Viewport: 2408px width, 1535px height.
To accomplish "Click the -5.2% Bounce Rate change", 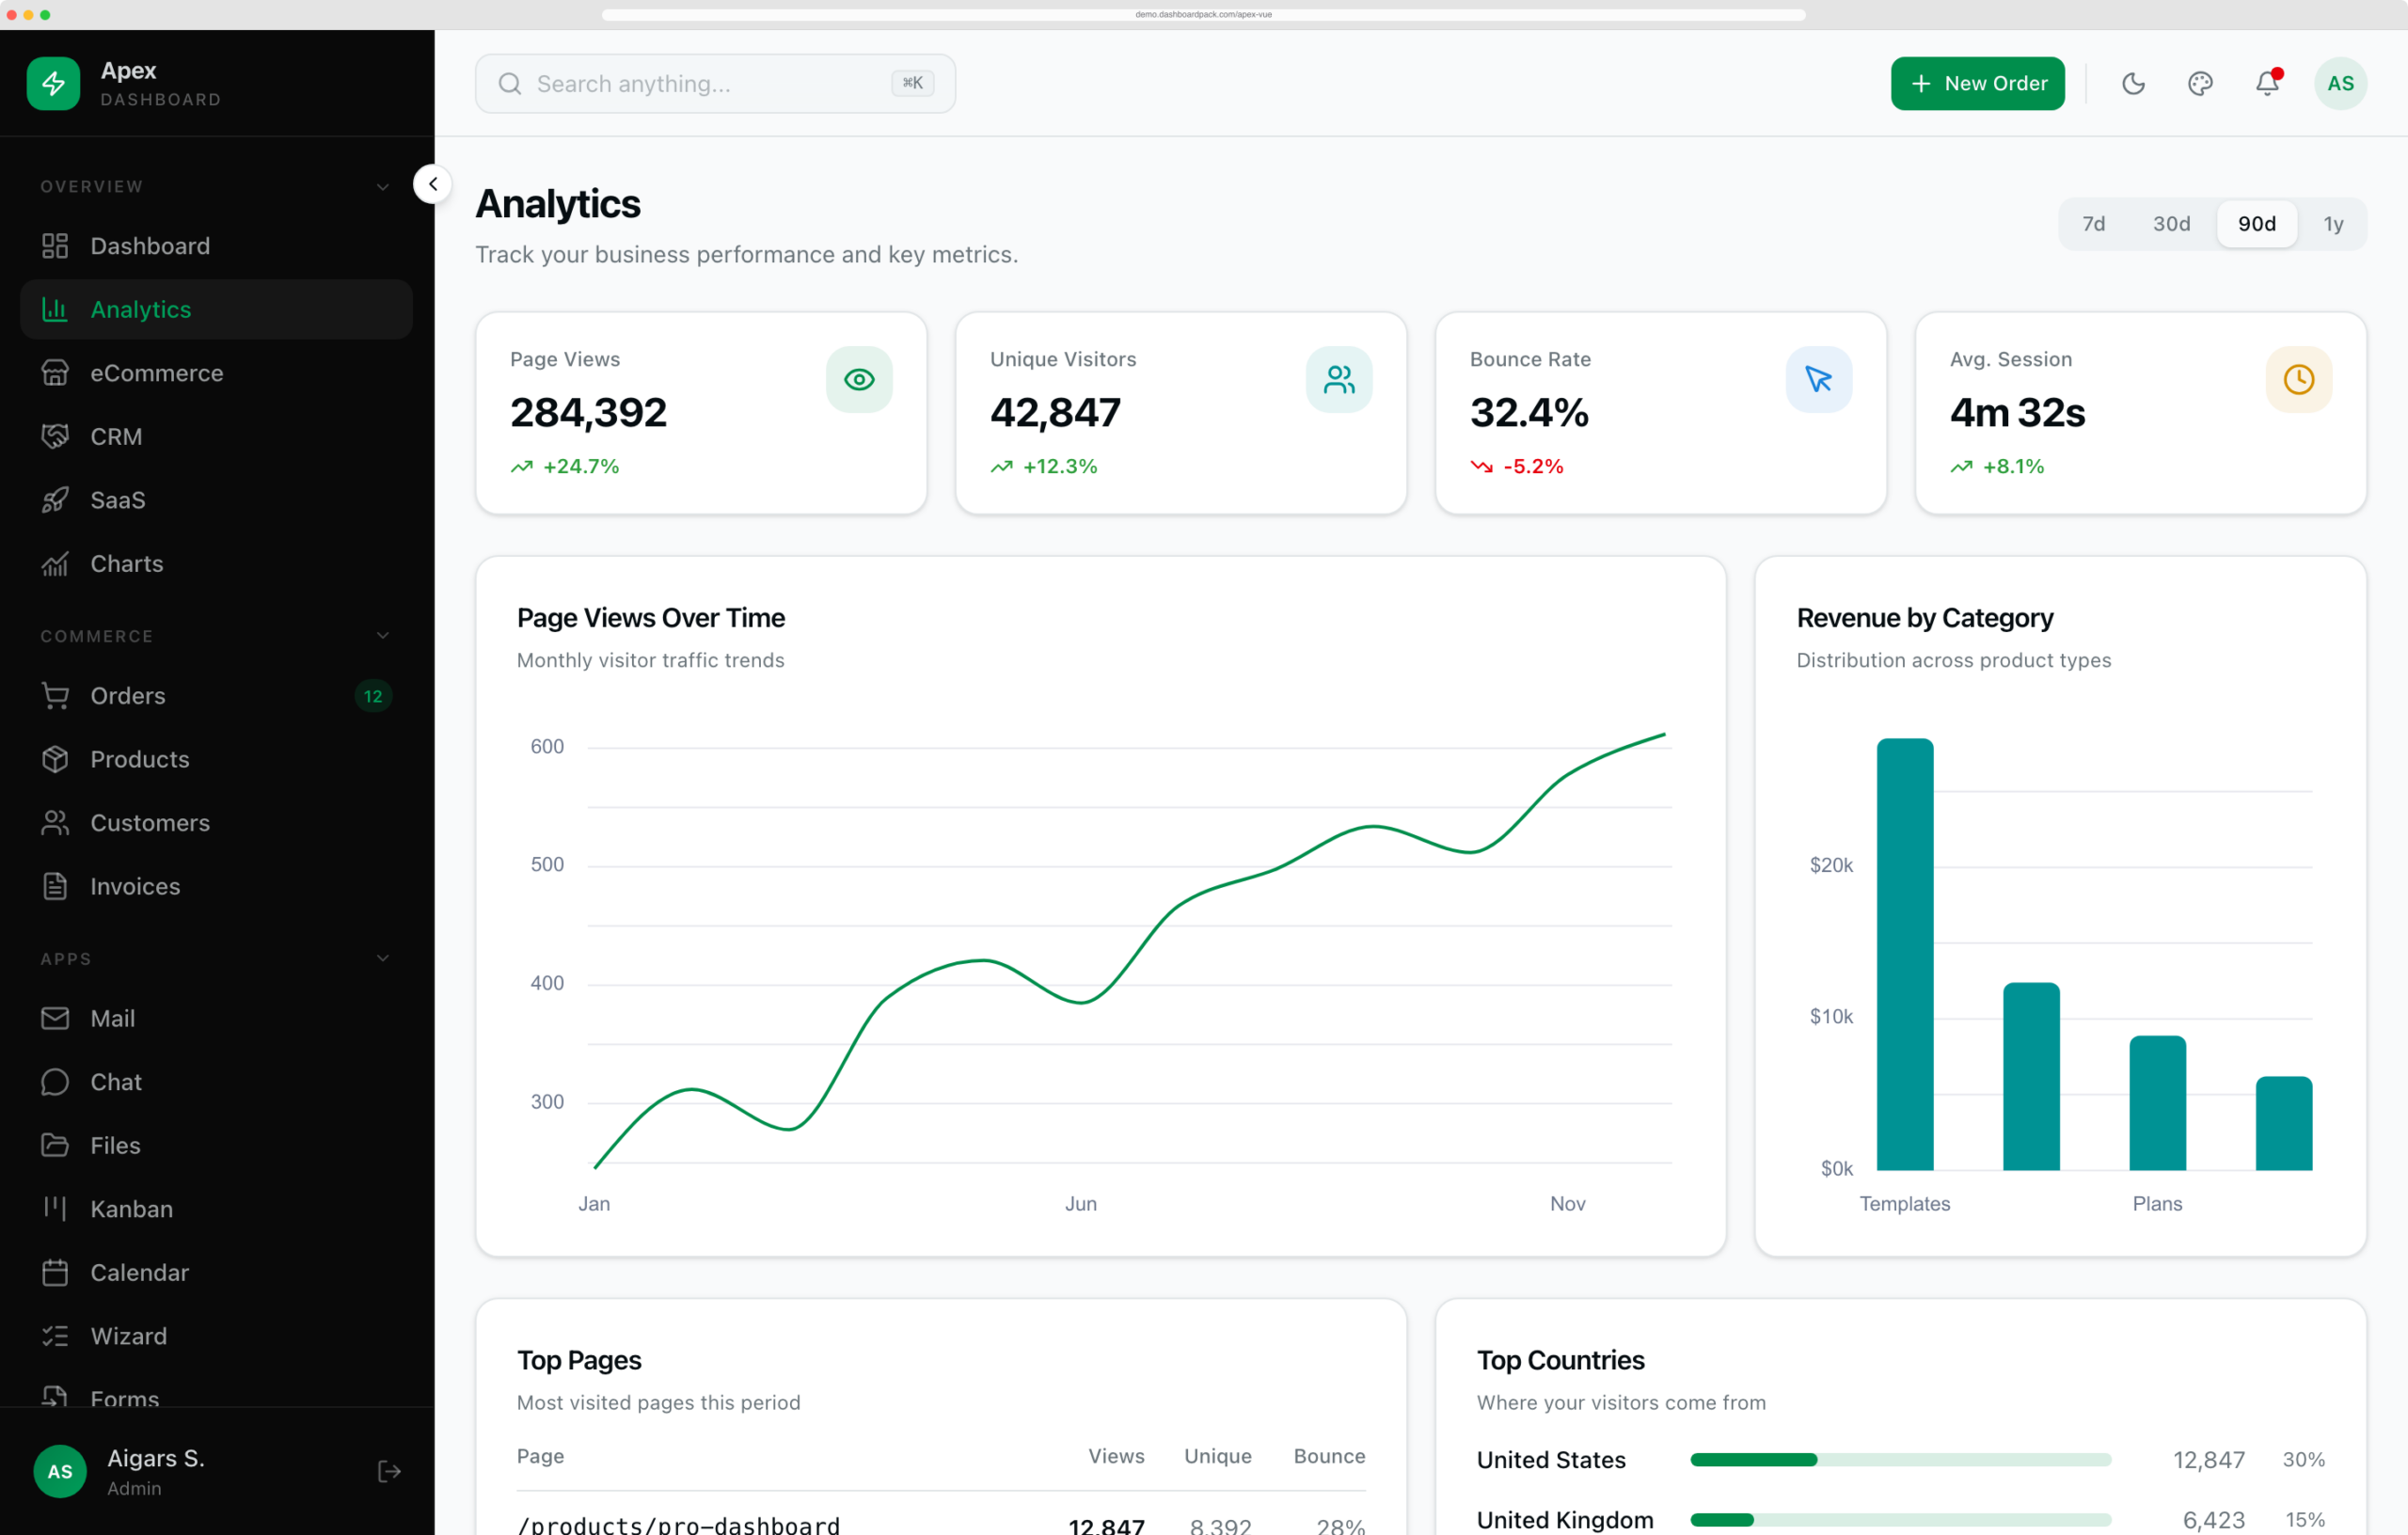I will tap(1533, 466).
